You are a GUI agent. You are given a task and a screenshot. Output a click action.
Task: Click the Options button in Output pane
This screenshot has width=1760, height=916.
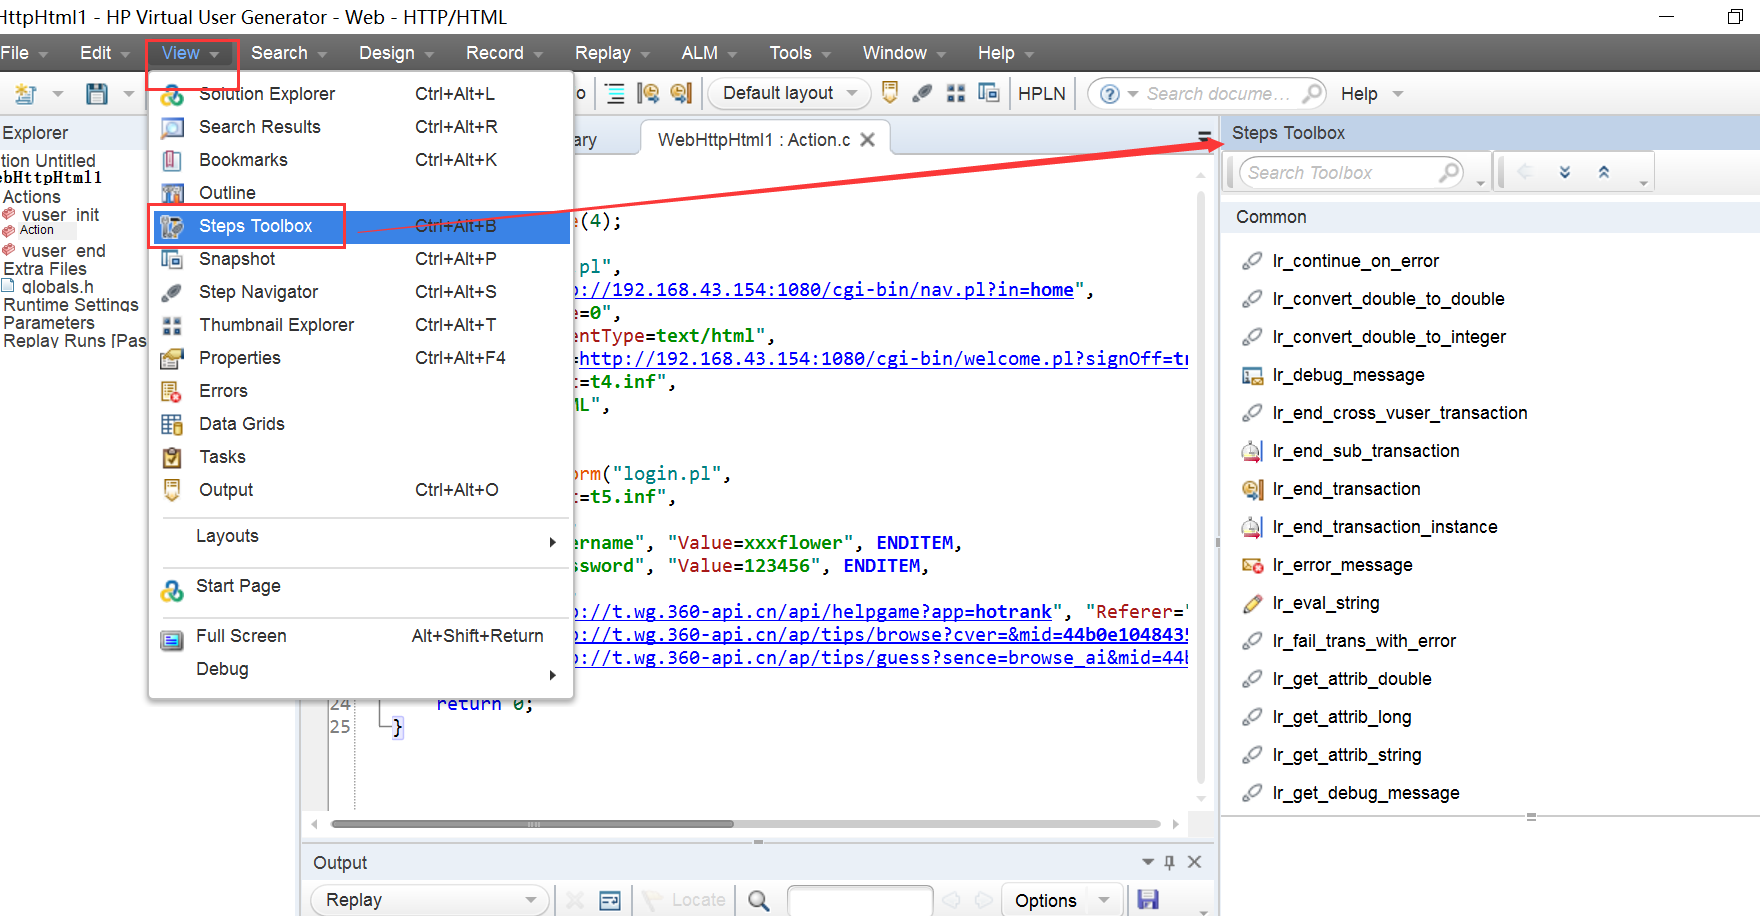1046,900
